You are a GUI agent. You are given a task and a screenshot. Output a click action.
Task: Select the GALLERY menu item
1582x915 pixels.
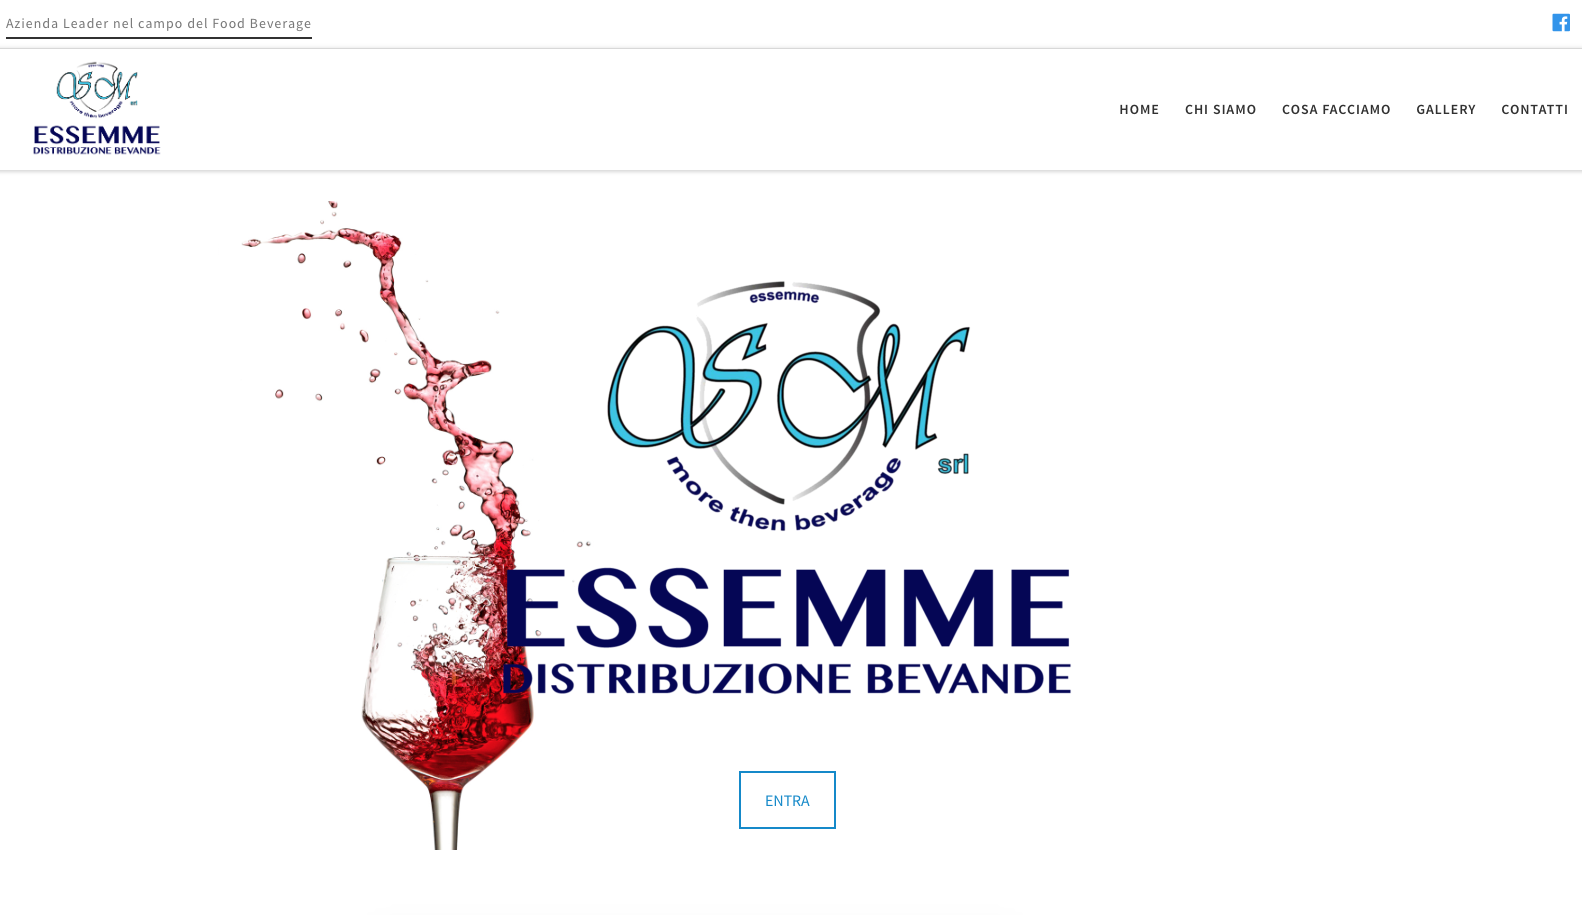1445,109
